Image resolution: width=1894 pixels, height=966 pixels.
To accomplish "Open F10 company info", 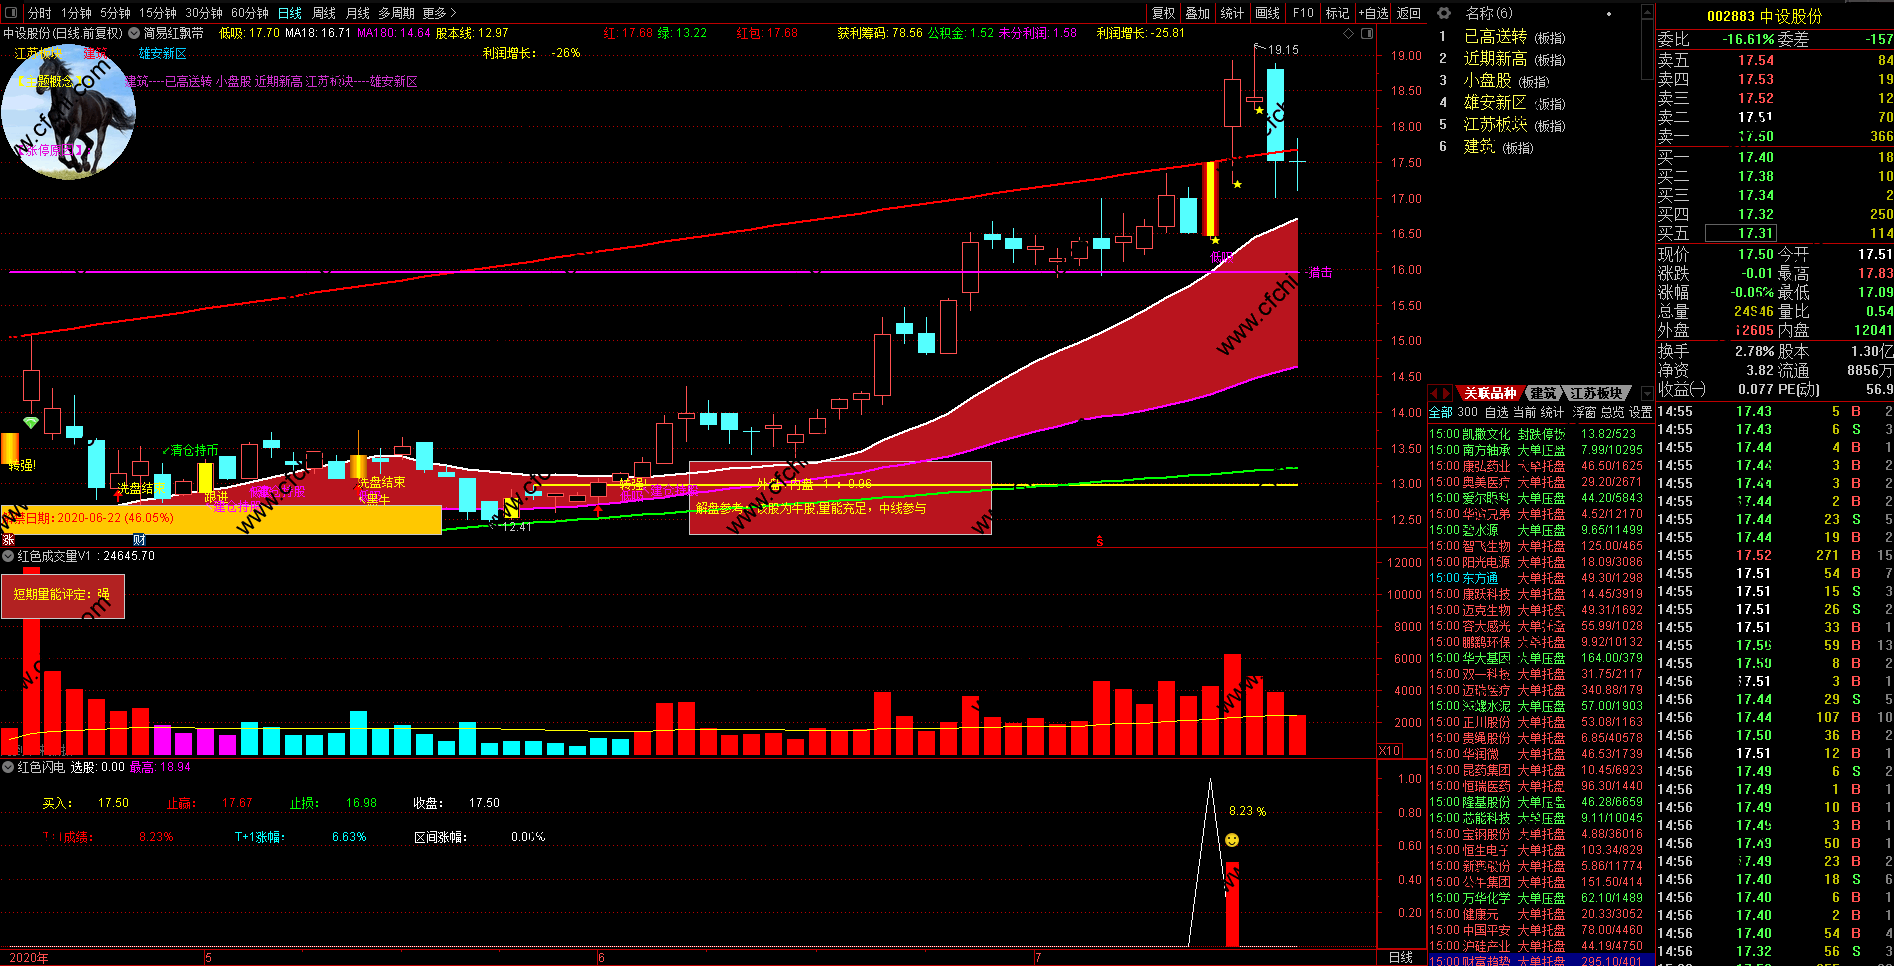I will click(x=1303, y=13).
